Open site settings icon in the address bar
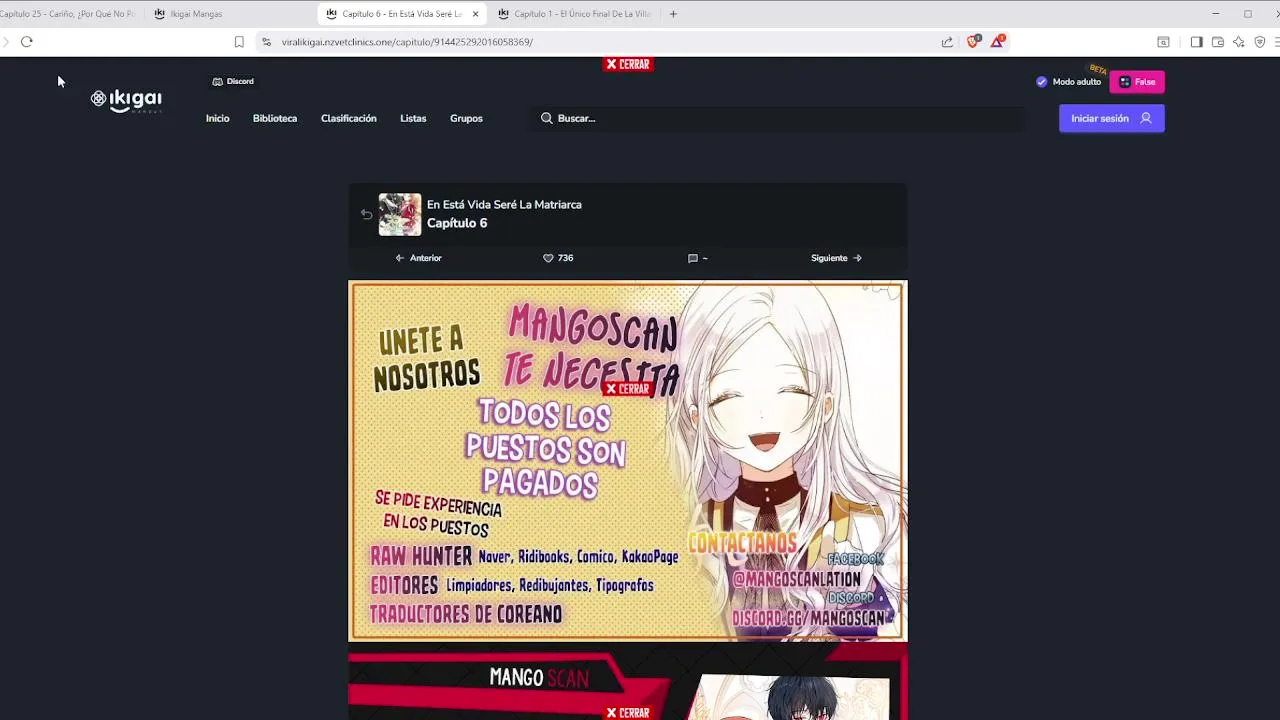Screen dimensions: 1280x720 266,42
